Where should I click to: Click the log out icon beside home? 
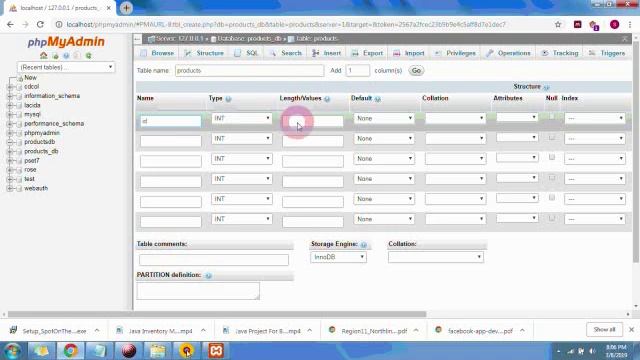[x=56, y=56]
